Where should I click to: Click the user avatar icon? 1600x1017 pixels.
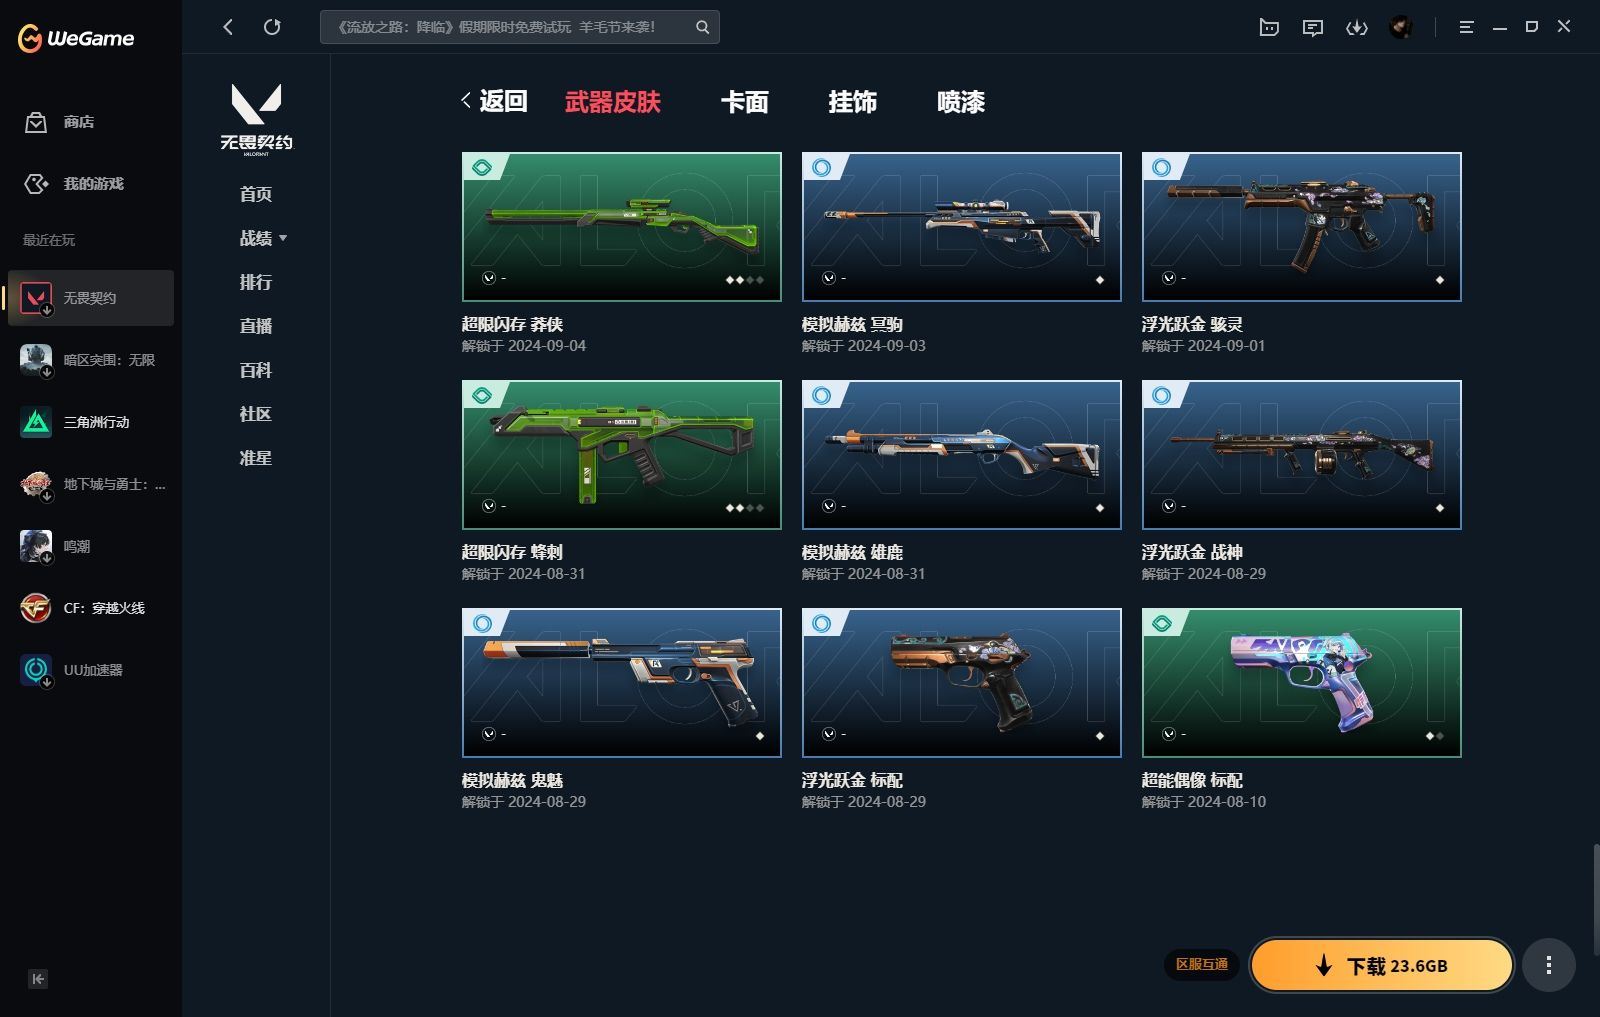pyautogui.click(x=1400, y=28)
